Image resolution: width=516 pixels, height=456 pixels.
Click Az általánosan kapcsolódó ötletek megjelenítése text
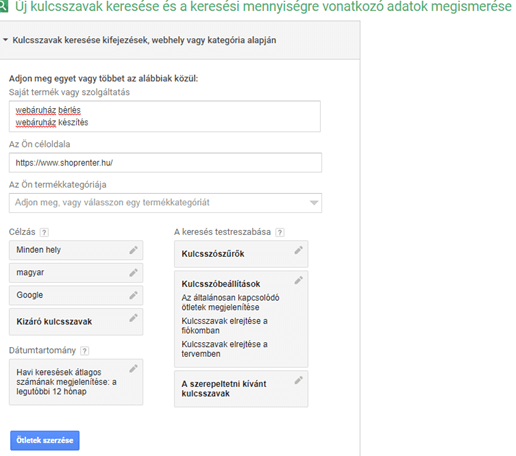click(230, 302)
